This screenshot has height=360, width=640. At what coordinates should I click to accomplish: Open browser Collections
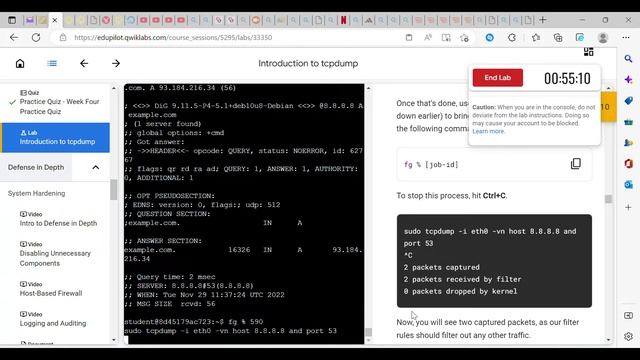point(558,38)
